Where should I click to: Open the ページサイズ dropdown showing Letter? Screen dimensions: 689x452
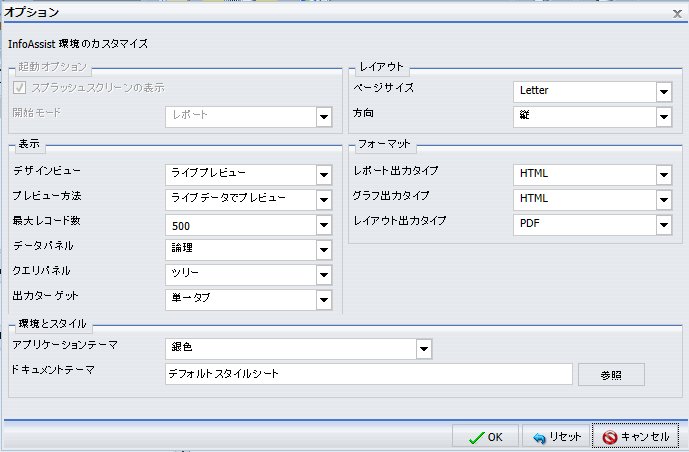[x=592, y=92]
